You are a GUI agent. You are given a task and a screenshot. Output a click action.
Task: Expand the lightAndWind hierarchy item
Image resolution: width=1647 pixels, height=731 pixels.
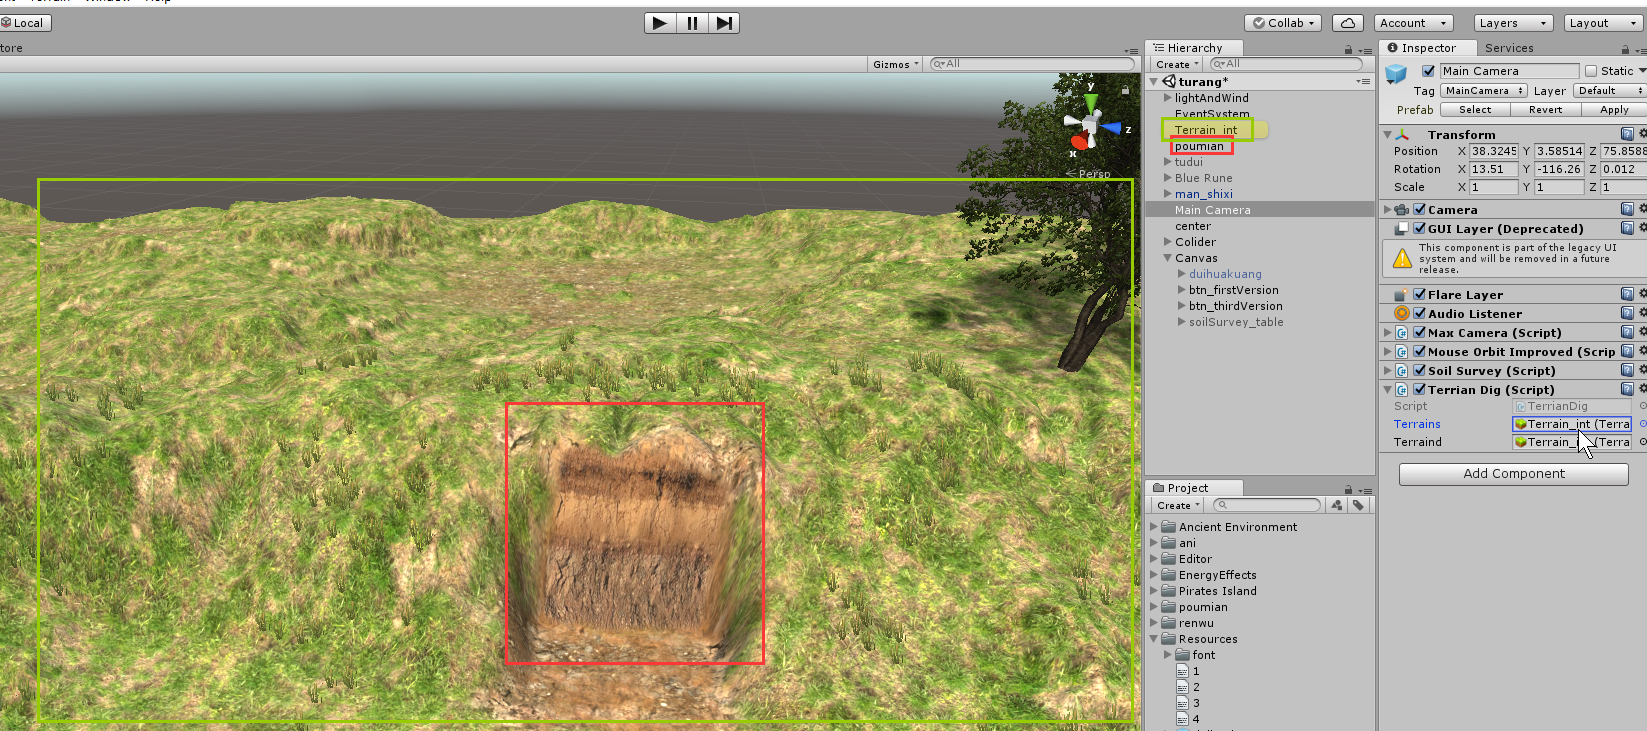click(x=1167, y=98)
